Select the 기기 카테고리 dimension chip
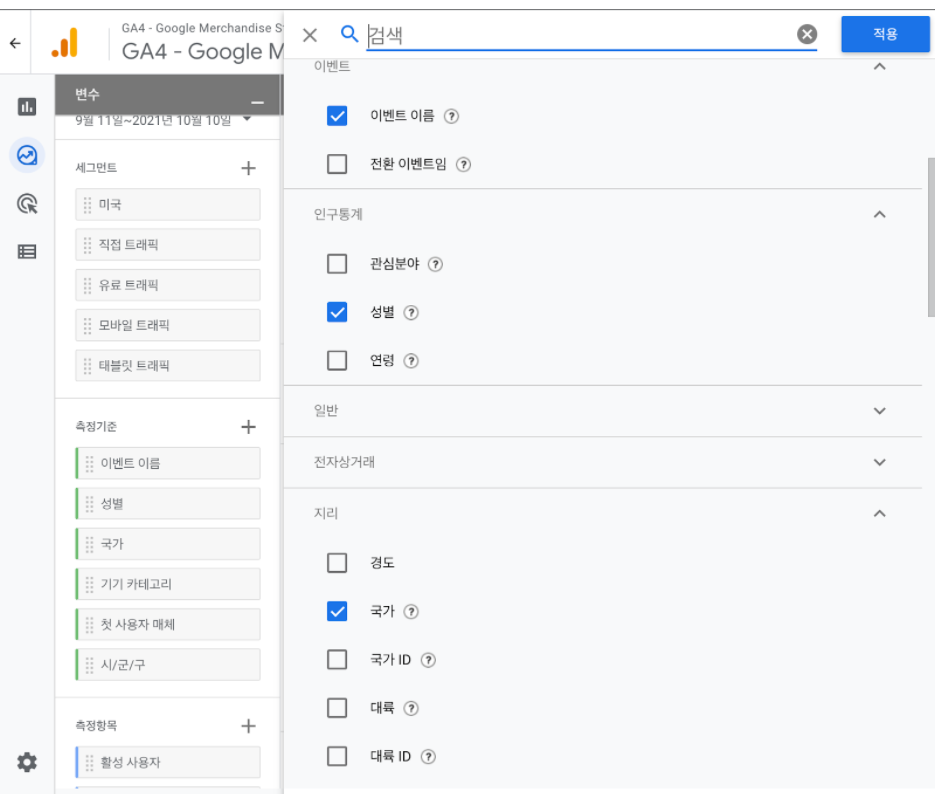Viewport: 946px width, 797px height. click(168, 584)
